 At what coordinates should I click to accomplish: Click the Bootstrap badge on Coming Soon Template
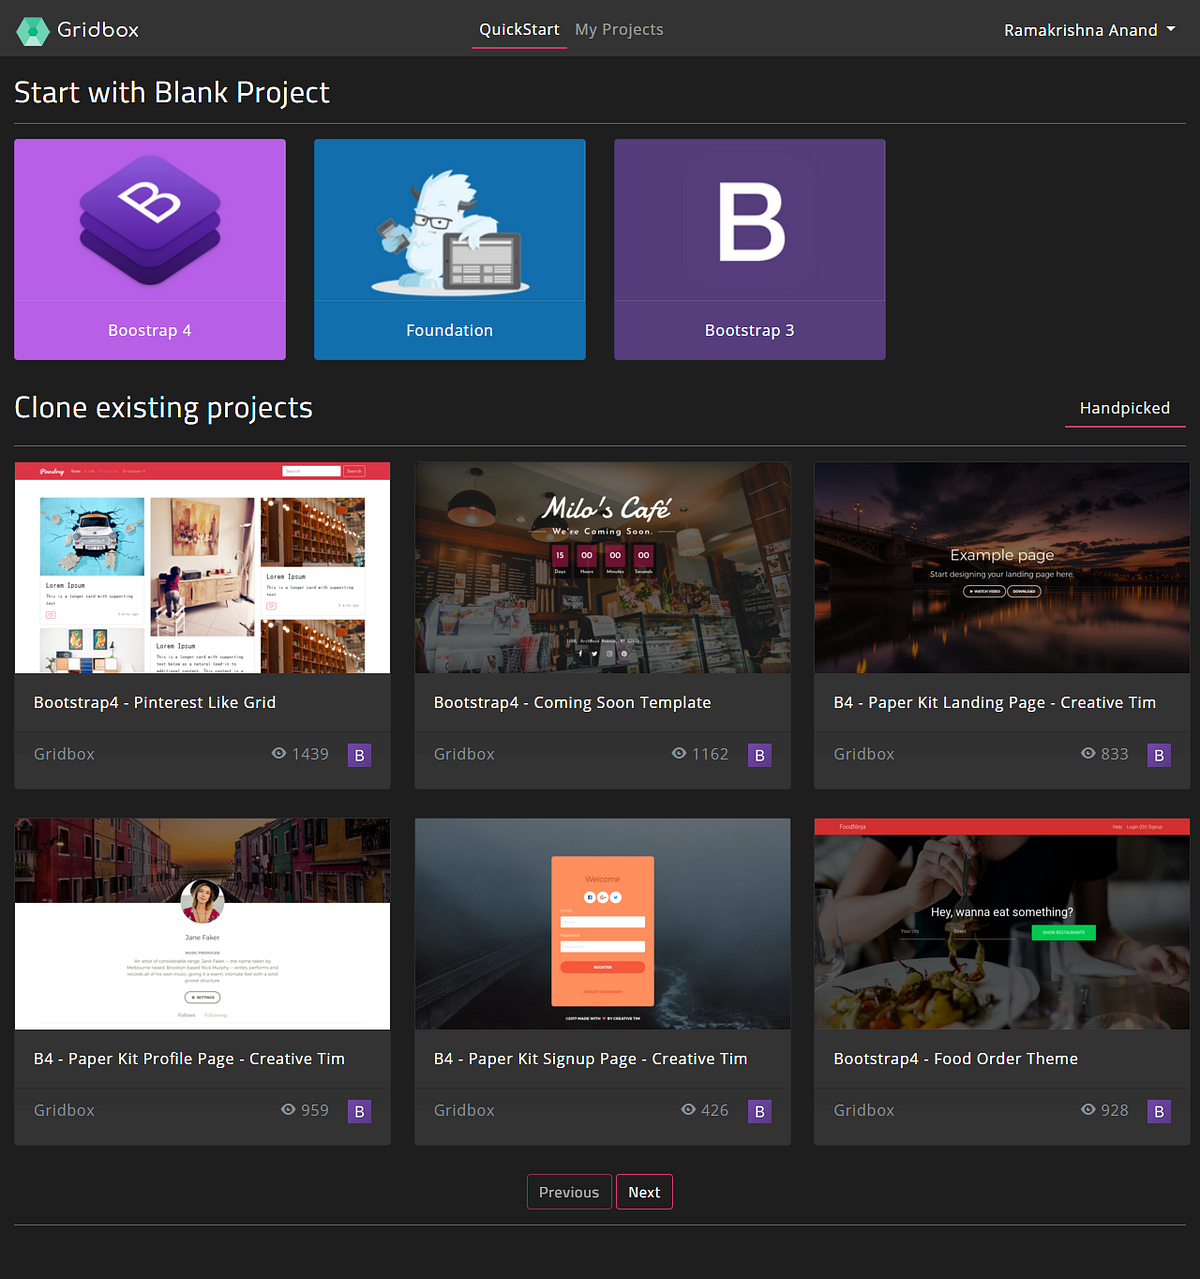pos(759,755)
